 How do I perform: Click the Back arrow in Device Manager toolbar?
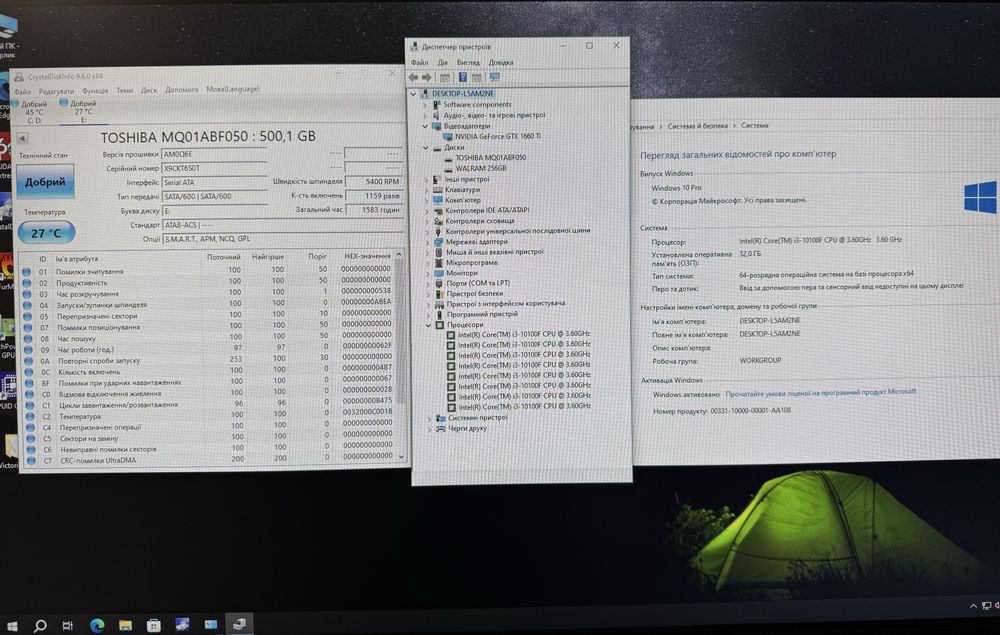coord(413,77)
